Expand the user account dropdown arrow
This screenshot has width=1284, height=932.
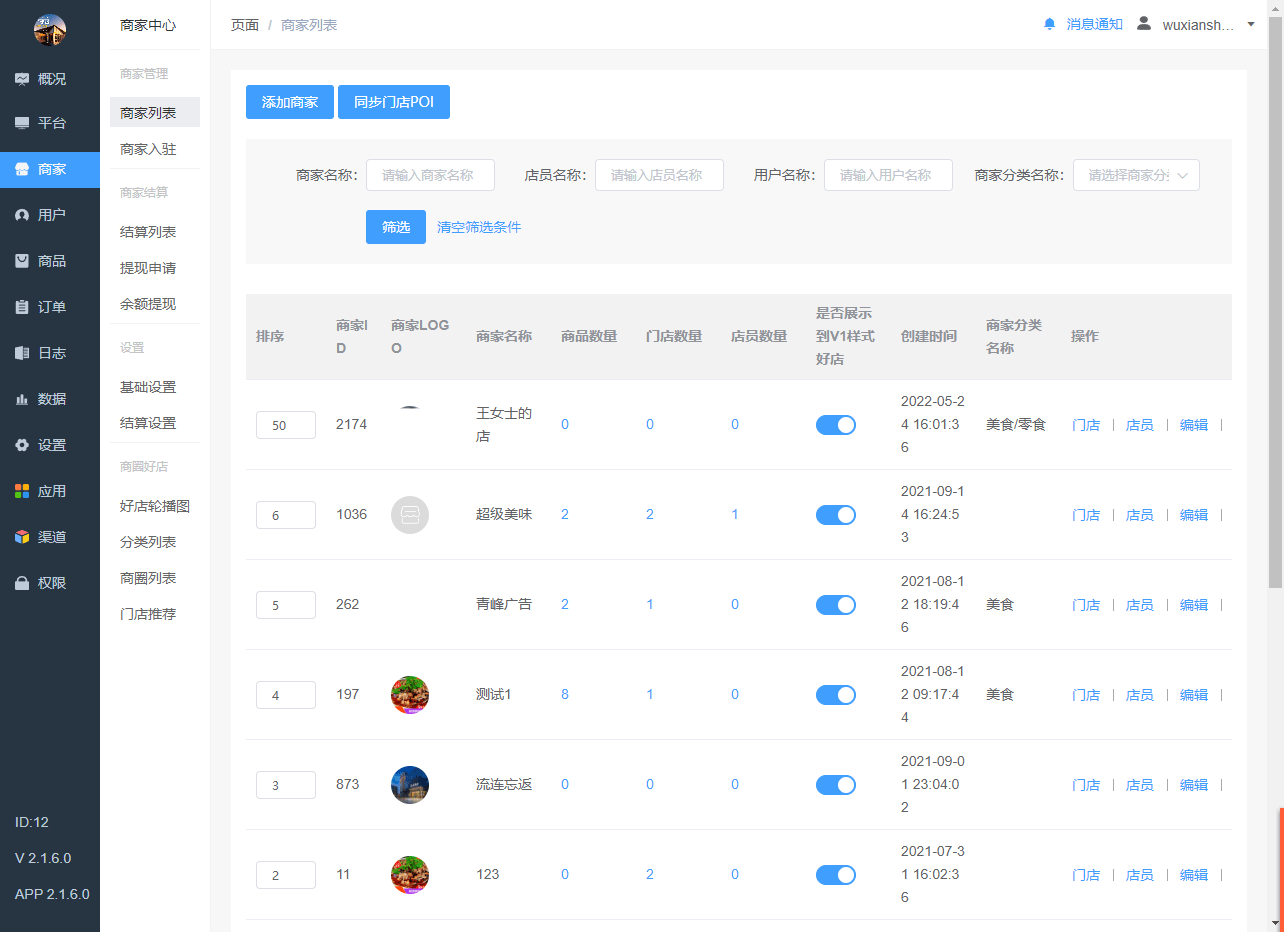[x=1251, y=24]
